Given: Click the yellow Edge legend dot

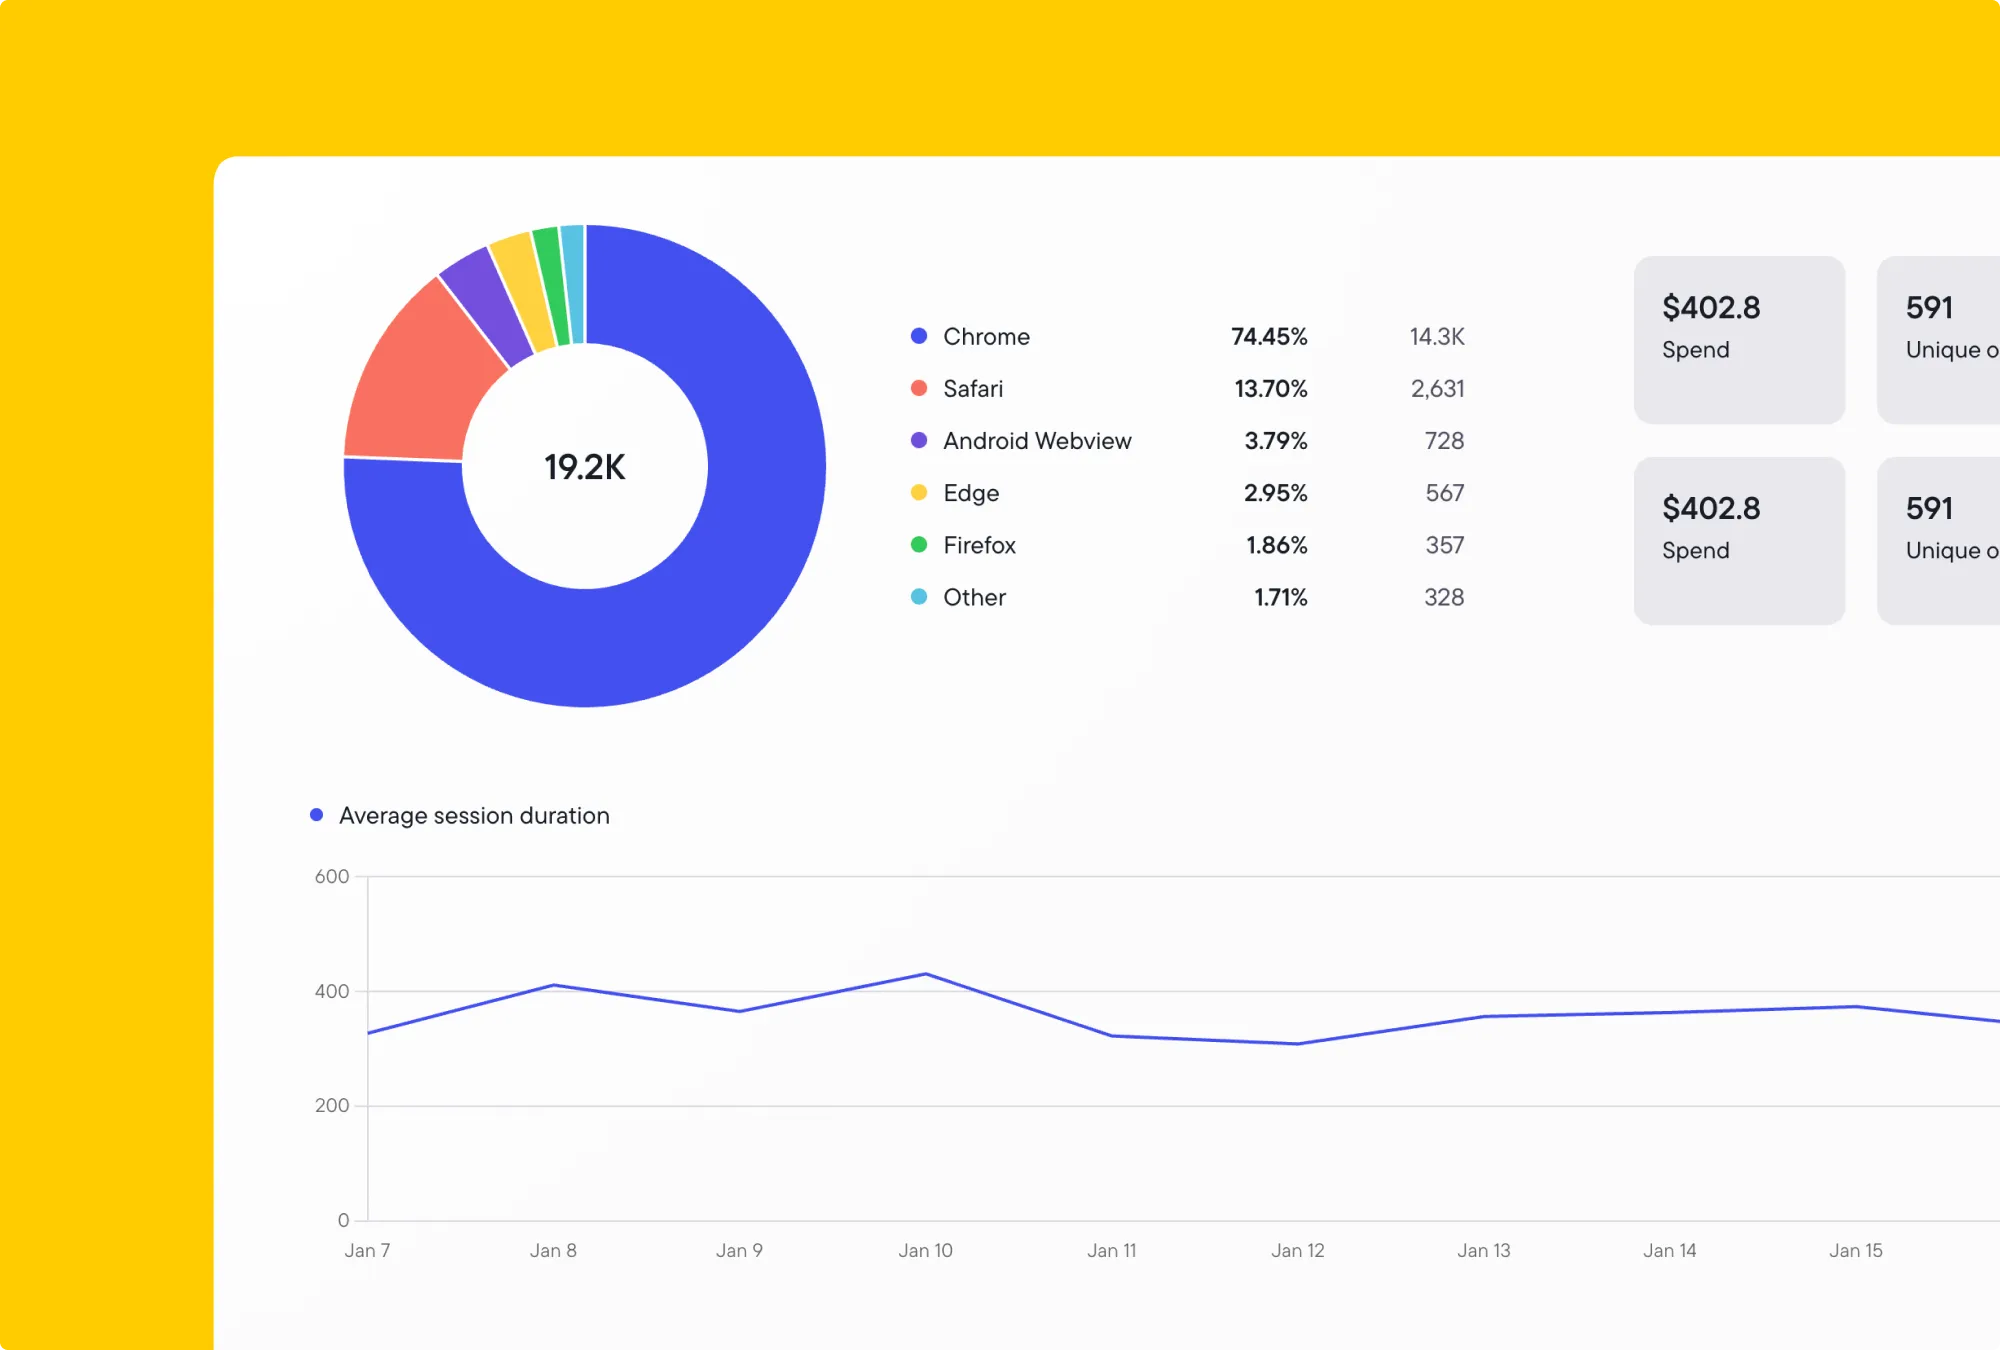Looking at the screenshot, I should click(x=919, y=492).
